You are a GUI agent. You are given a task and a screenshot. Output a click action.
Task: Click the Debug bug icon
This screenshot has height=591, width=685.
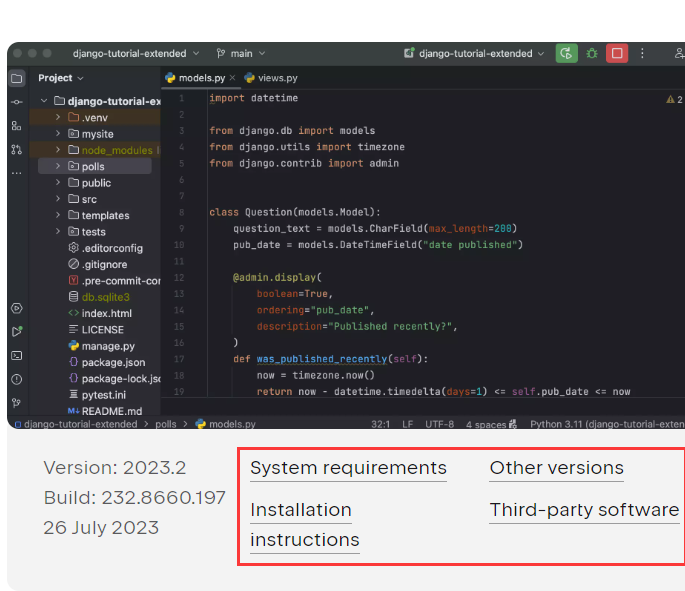click(x=592, y=53)
